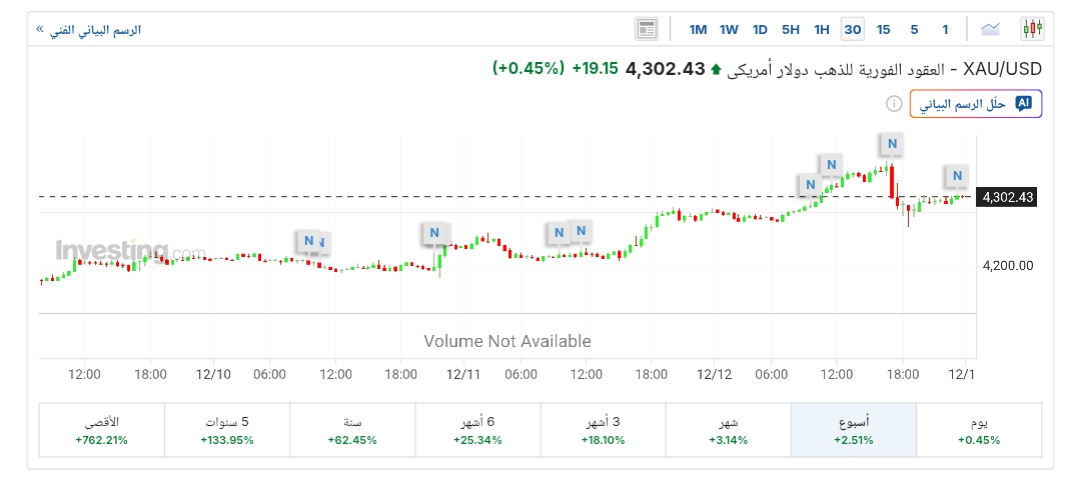Click the news layout icon beside 1M
Screen dimensions: 1080x480
pos(647,29)
